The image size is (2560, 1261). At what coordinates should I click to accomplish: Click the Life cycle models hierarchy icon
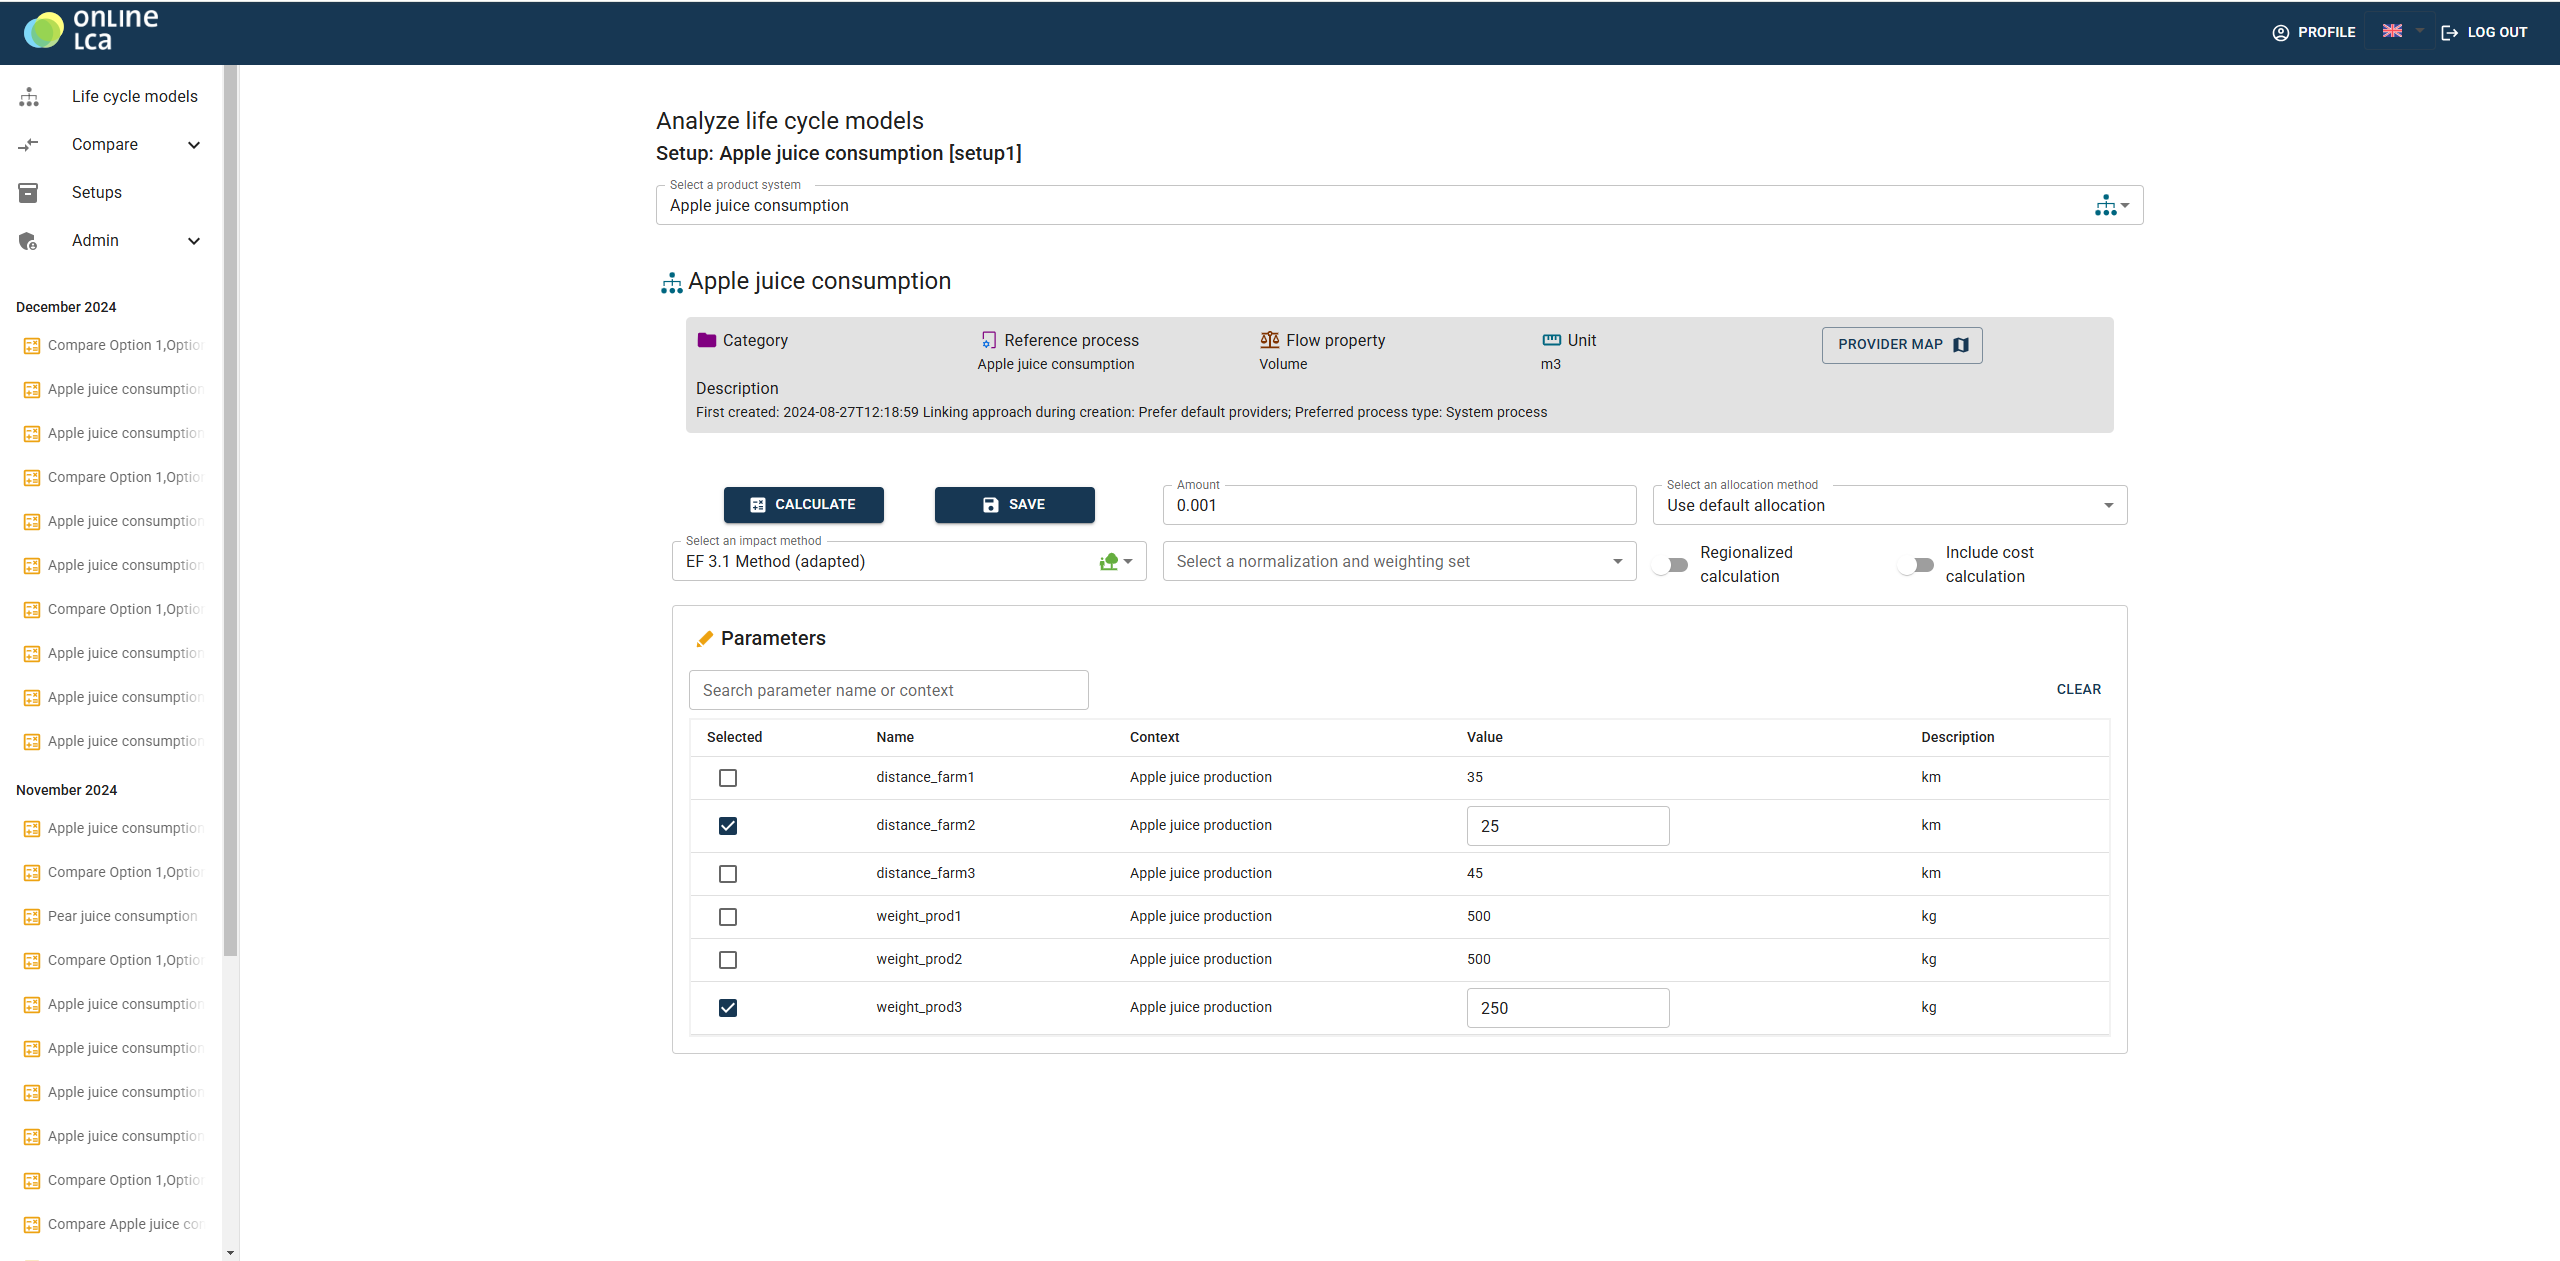(x=29, y=97)
